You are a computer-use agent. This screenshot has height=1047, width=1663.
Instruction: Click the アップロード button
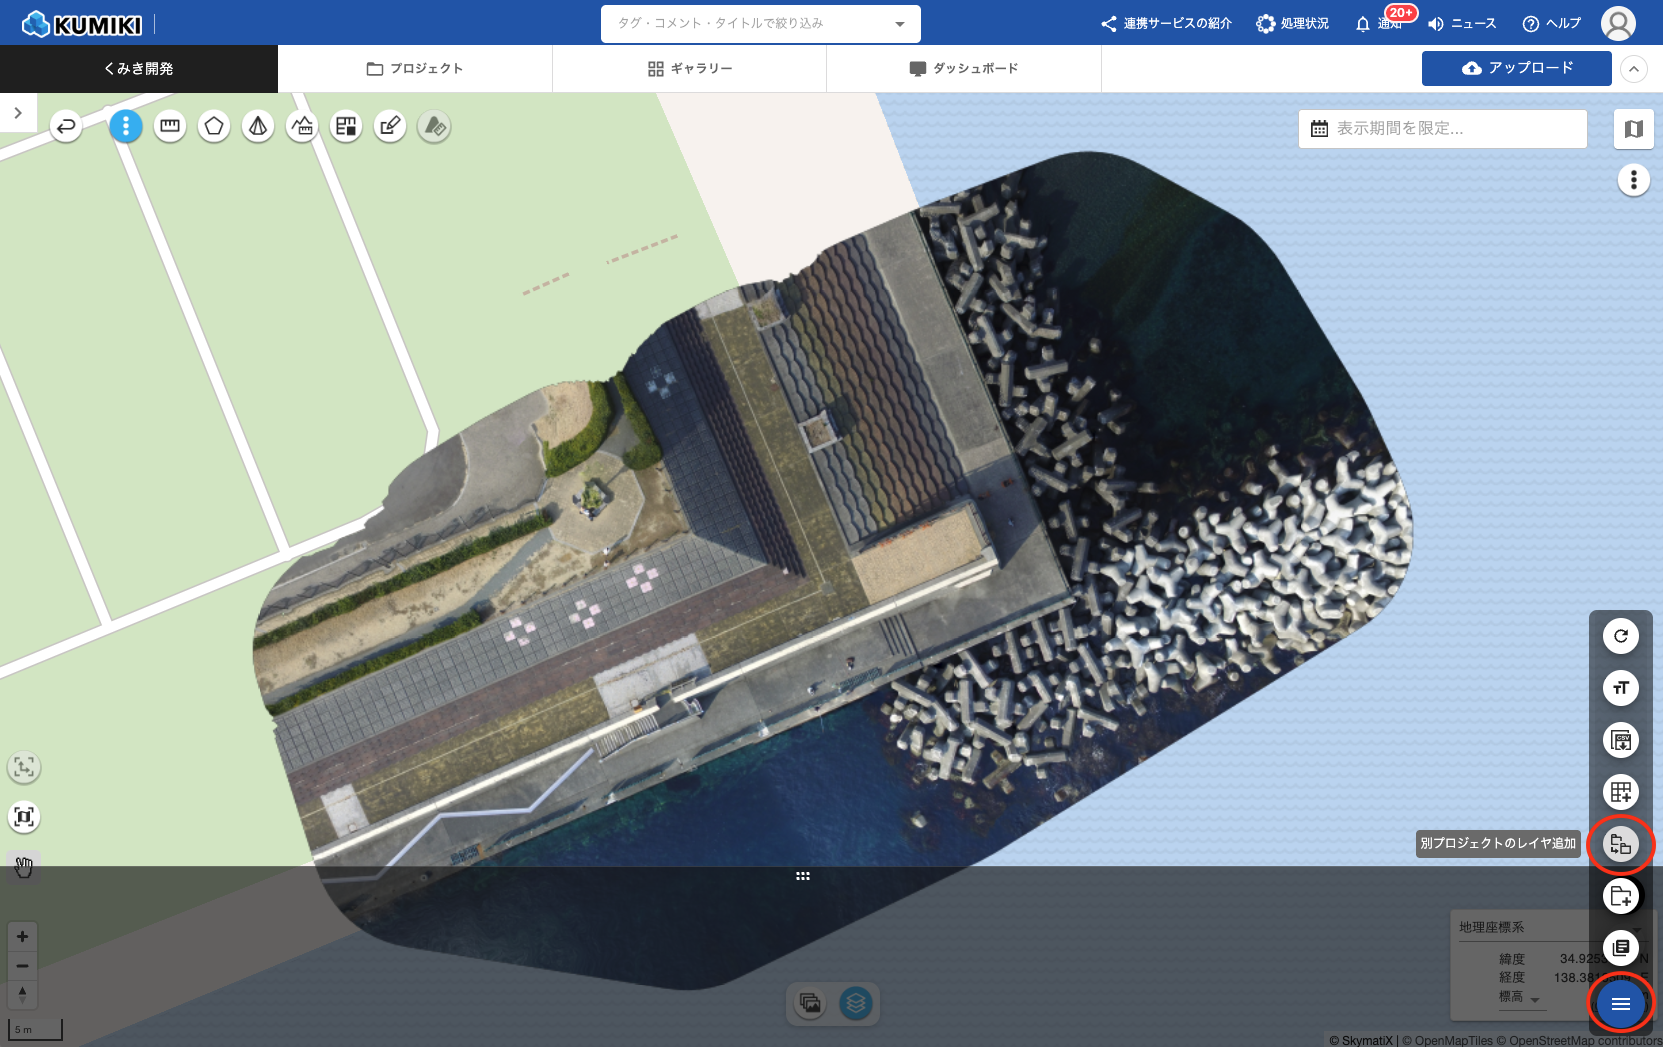click(1516, 68)
